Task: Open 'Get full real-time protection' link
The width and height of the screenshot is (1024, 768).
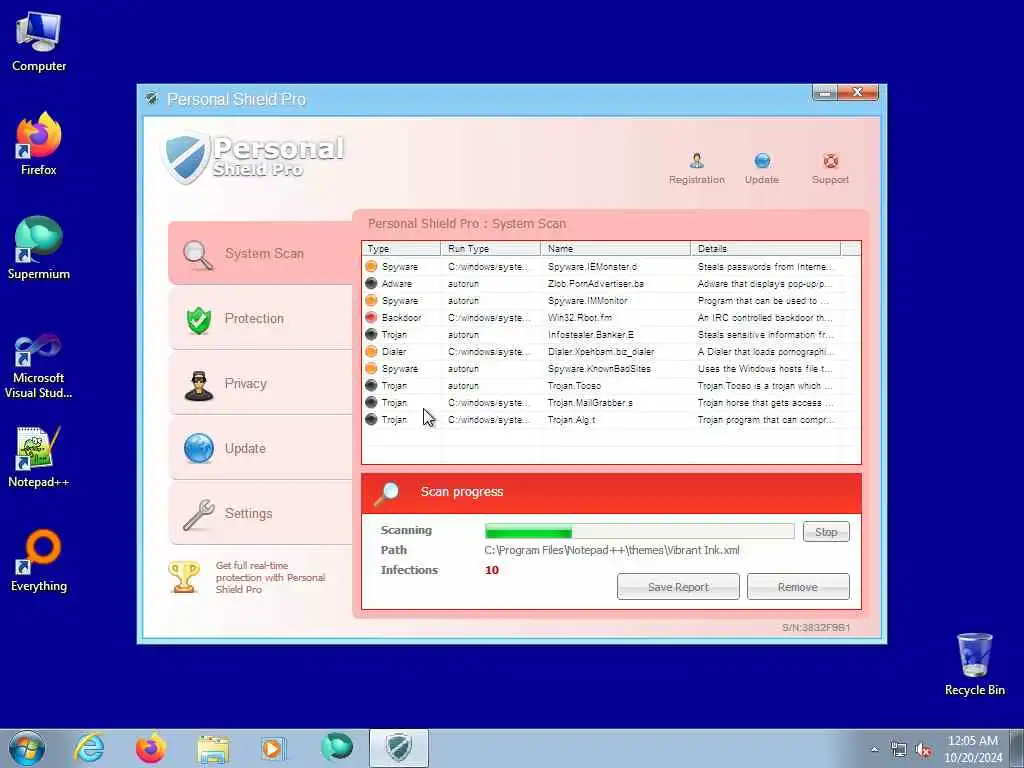Action: point(270,577)
